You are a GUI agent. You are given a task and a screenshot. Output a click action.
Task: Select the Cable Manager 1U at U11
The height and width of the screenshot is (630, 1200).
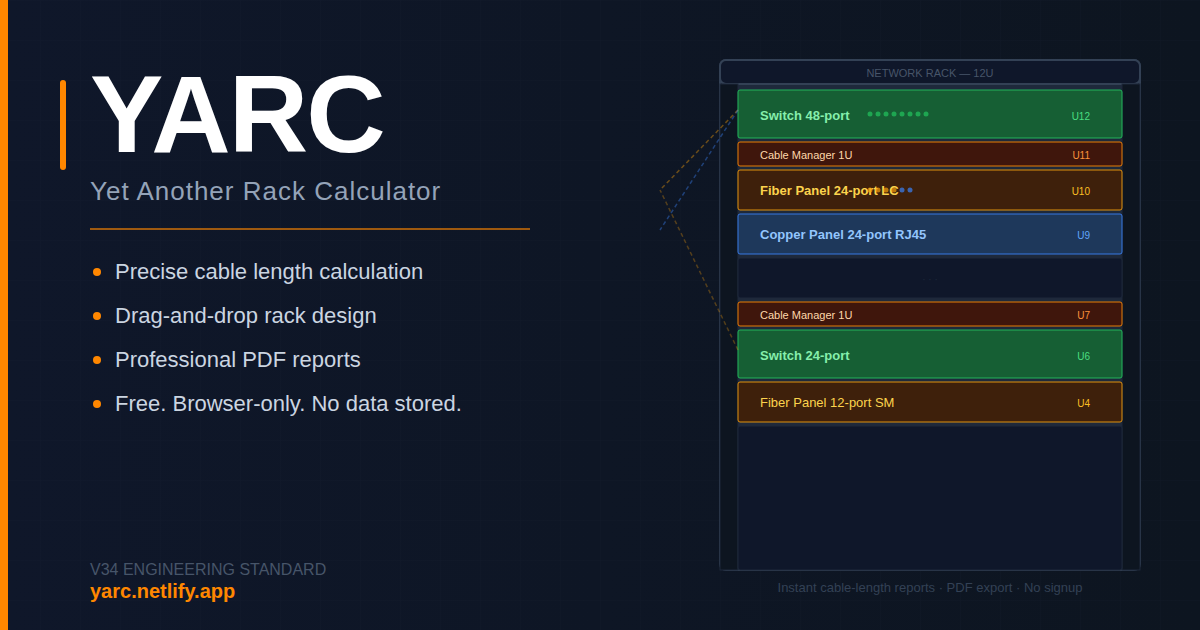pyautogui.click(x=930, y=154)
